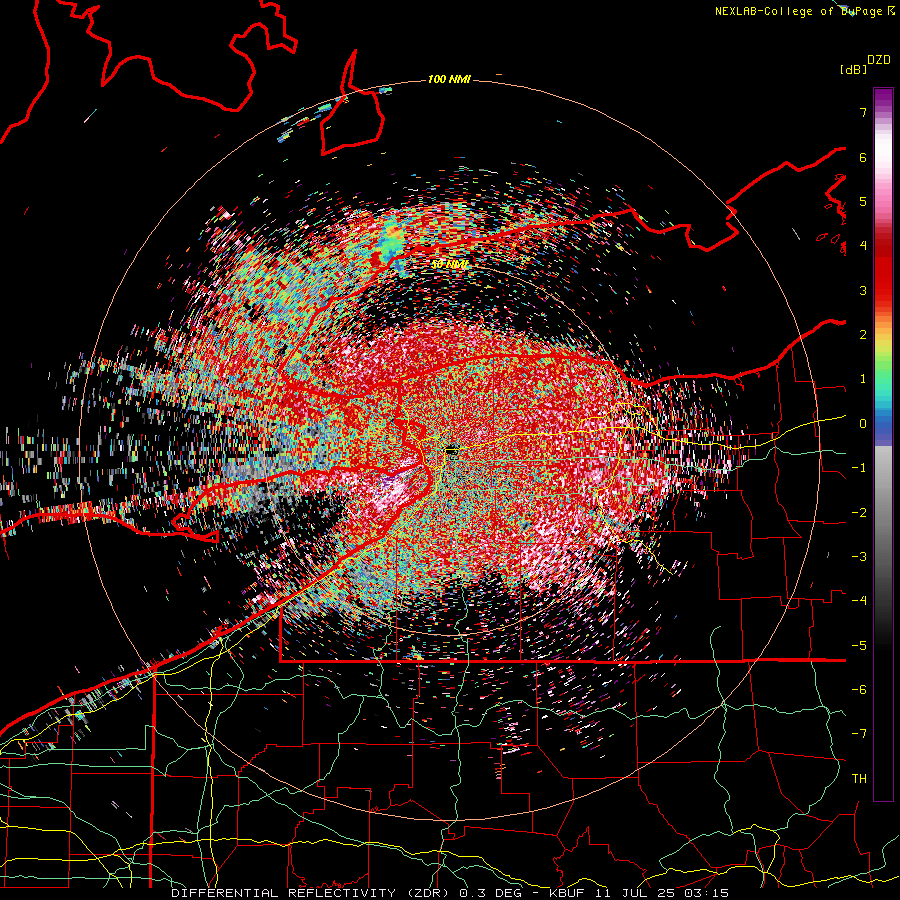This screenshot has height=900, width=900.
Task: Click the 5 value on the color scale
Action: pos(863,201)
